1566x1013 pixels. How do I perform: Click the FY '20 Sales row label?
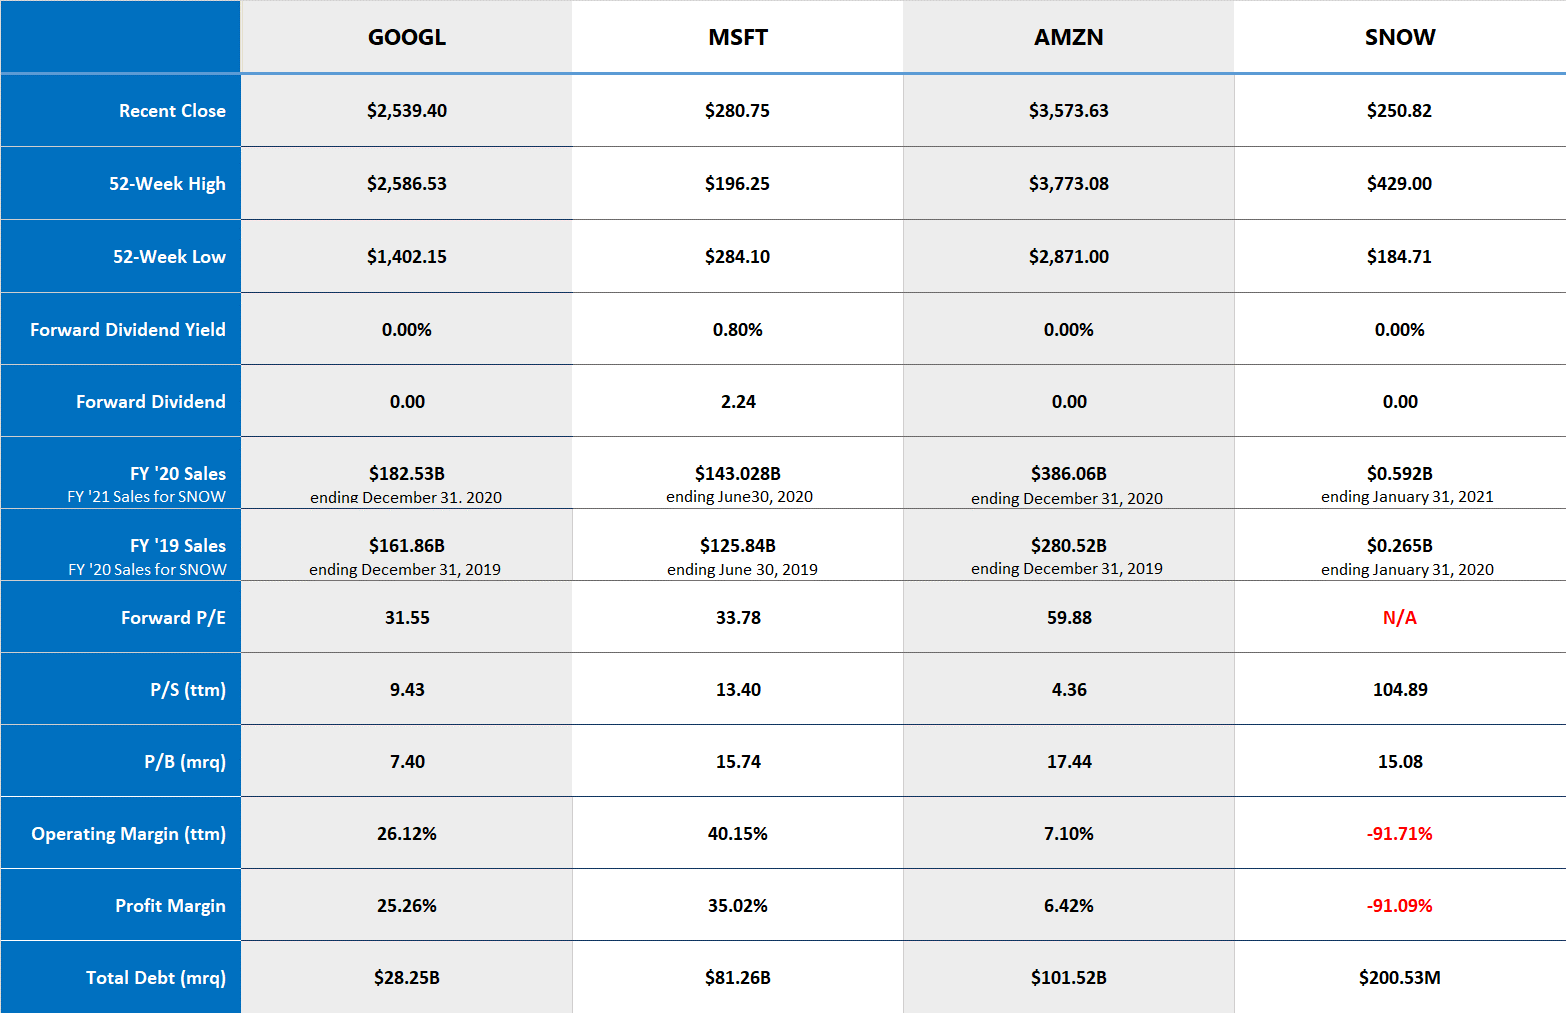point(178,474)
